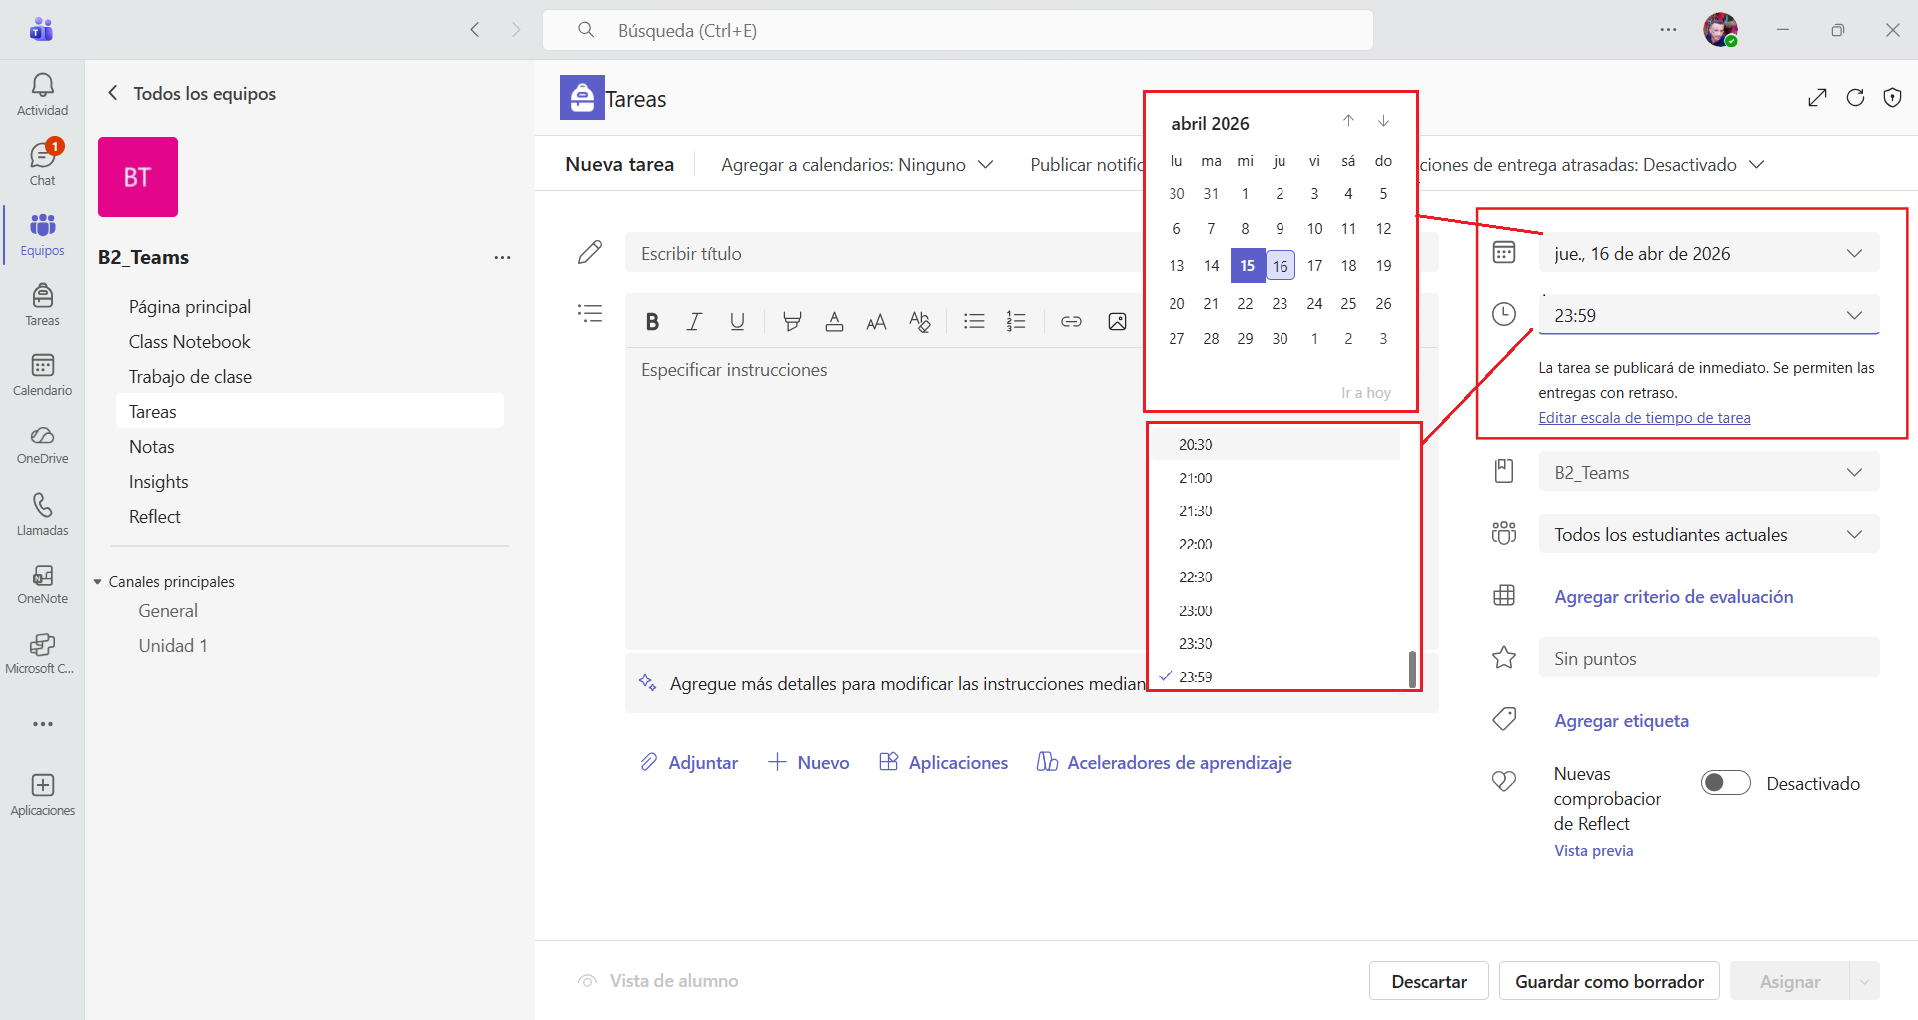Click the Escribir título field
Screen dimensions: 1918x1020
pyautogui.click(x=885, y=253)
